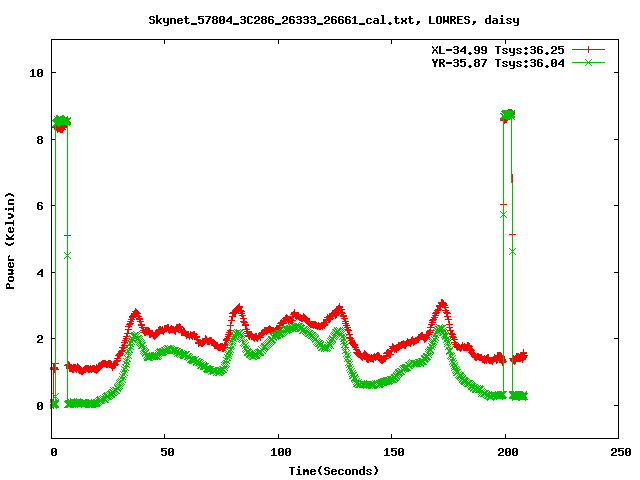640x480 pixels.
Task: Click the Time(Seconds) axis label
Action: pos(334,471)
